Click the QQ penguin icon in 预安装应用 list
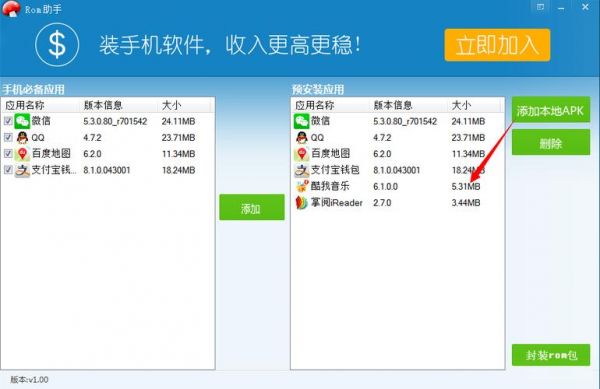 pos(302,137)
